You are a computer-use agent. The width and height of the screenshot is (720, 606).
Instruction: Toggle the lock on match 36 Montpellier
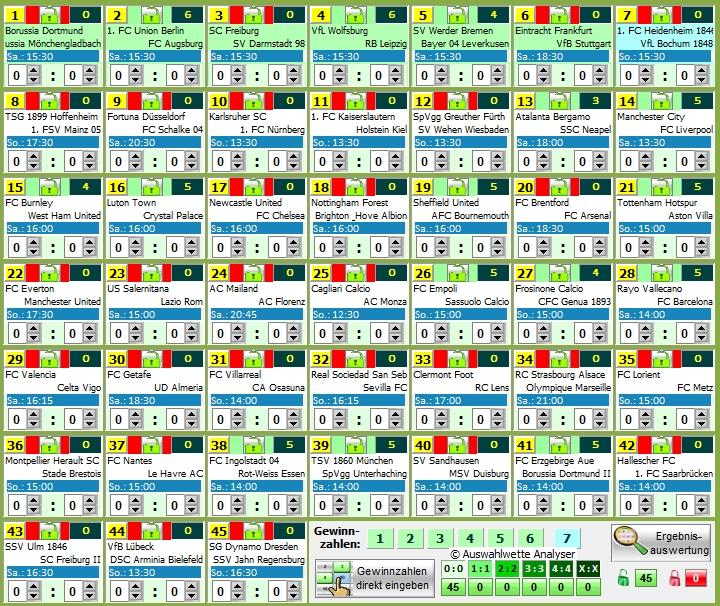pos(49,445)
